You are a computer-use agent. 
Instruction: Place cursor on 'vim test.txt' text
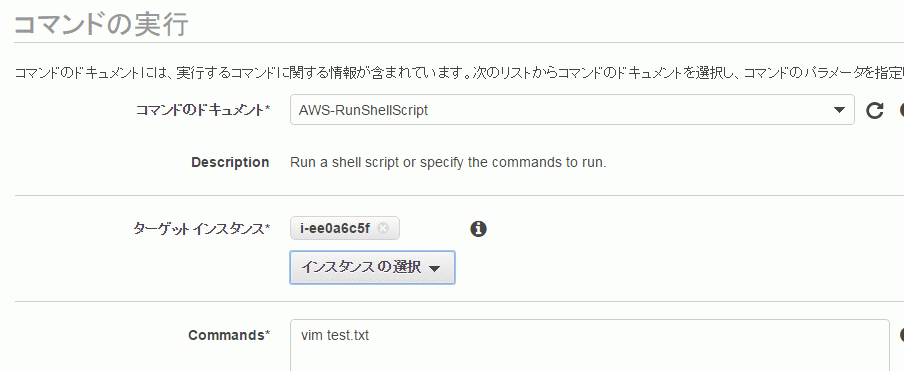coord(334,335)
